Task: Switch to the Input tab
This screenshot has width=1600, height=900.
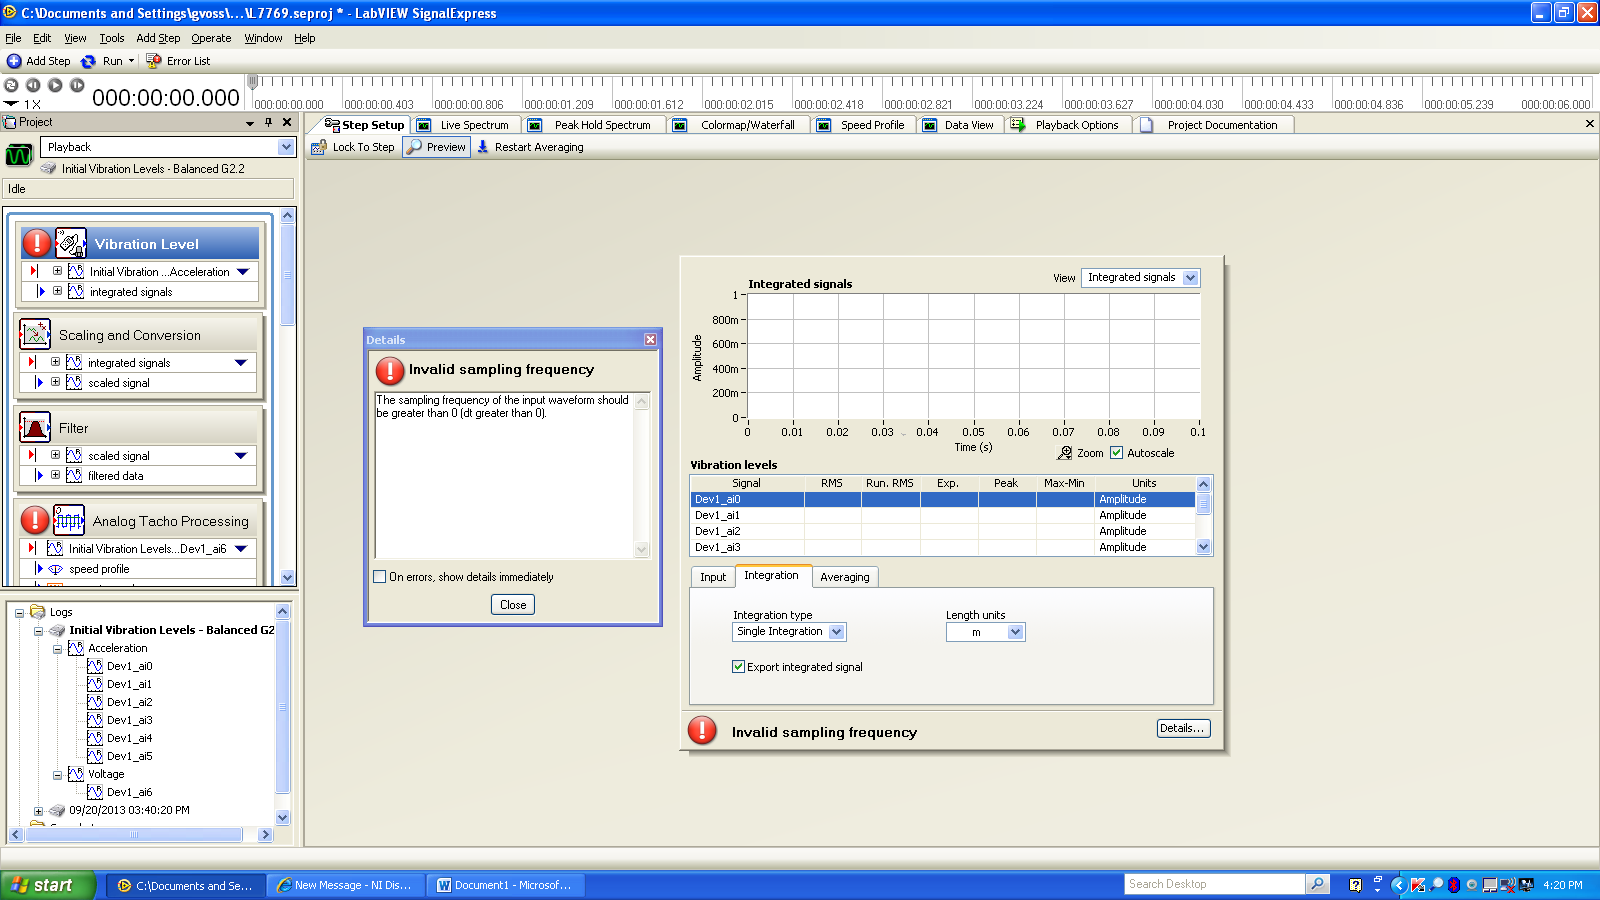Action: 713,577
